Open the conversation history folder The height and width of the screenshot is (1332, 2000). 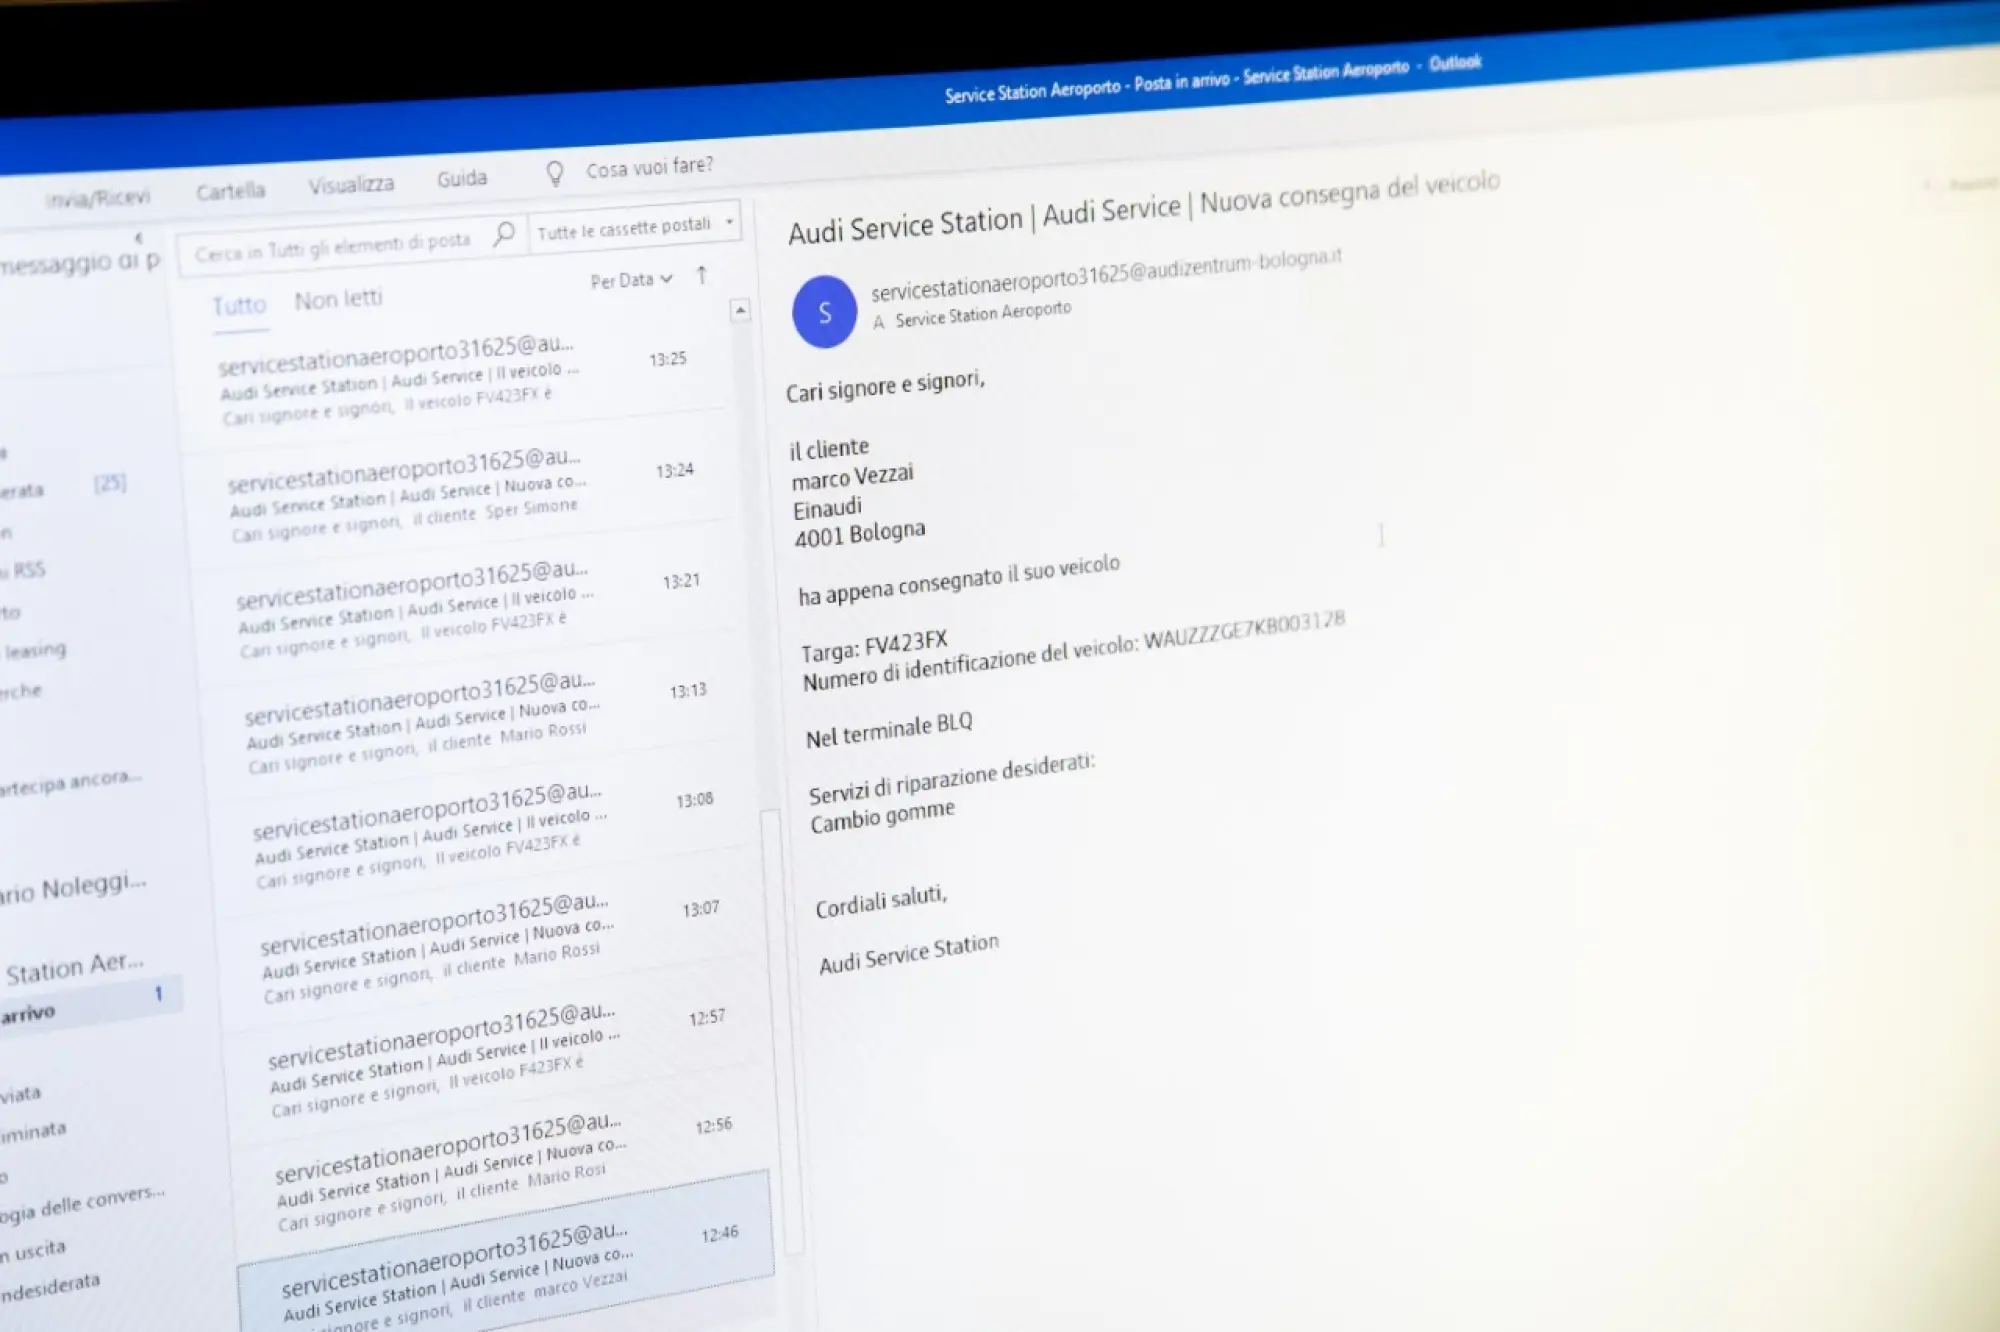click(x=82, y=1203)
